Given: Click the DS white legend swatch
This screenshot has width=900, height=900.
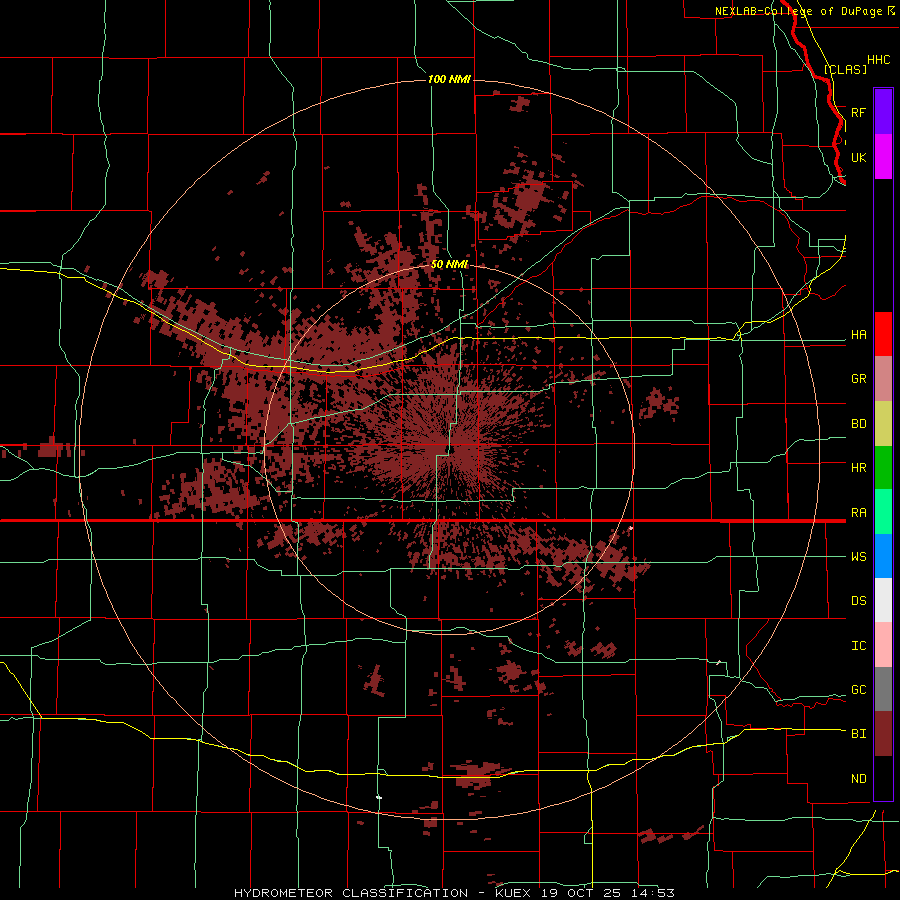Looking at the screenshot, I should click(x=883, y=600).
